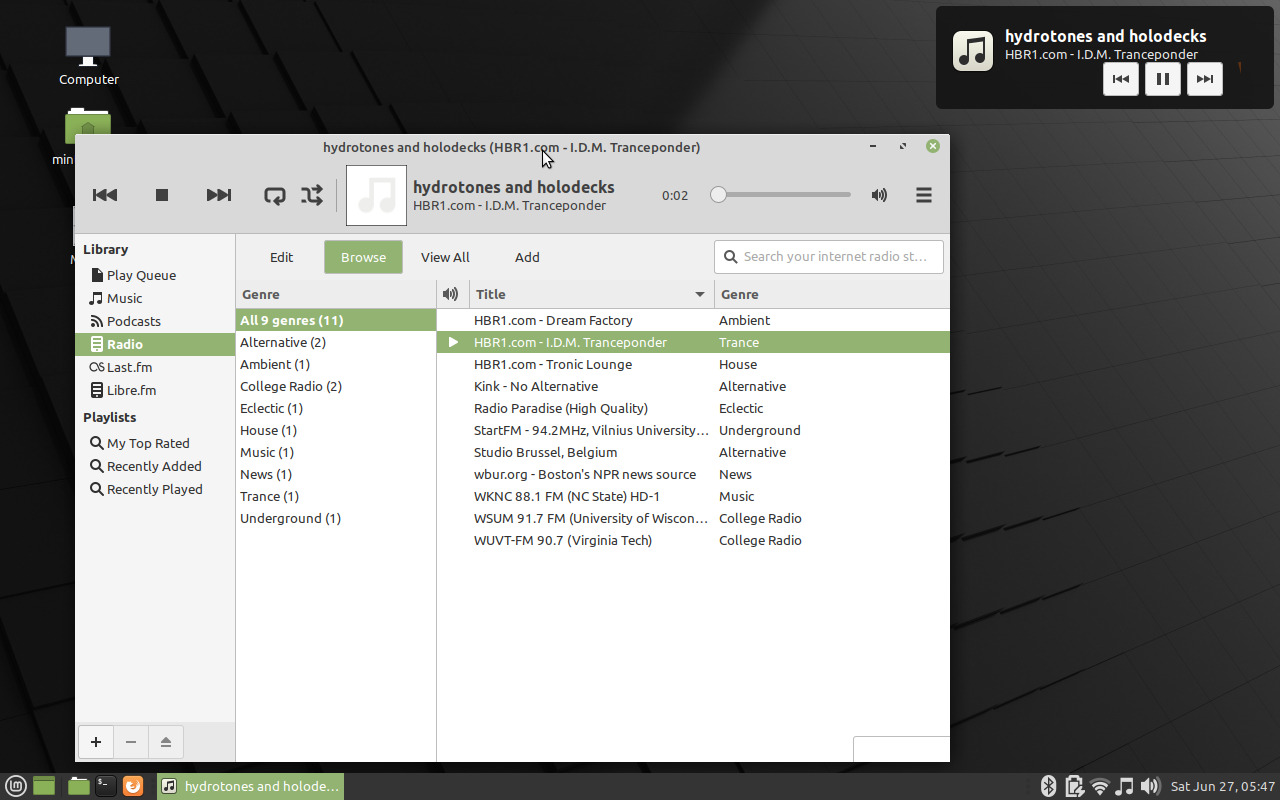Select All 9 genres (11) filter
Screen dimensions: 1280x800
coord(336,320)
